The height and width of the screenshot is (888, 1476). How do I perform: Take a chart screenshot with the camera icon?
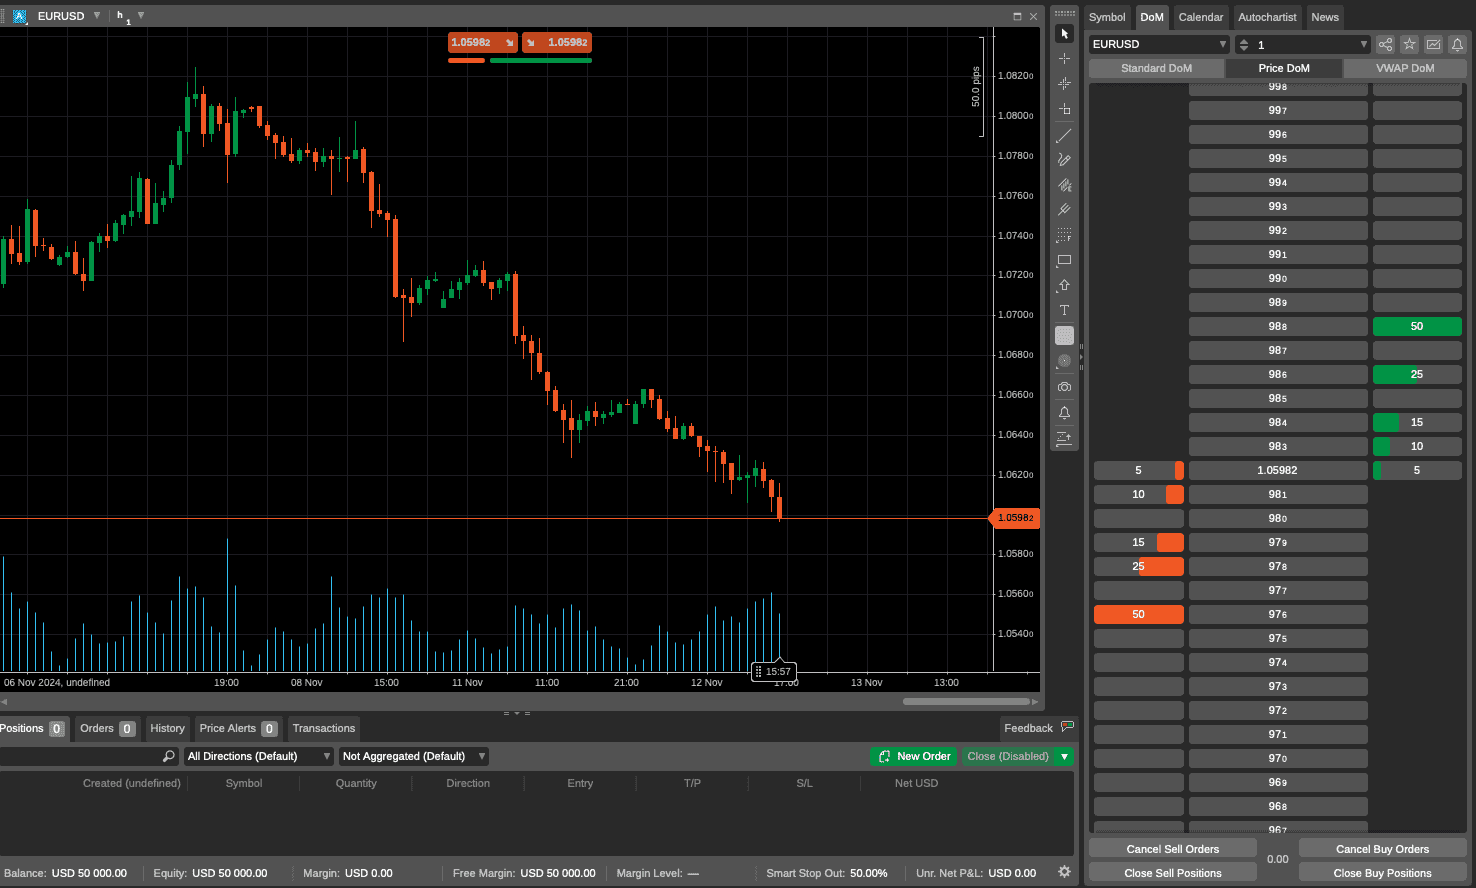[1064, 387]
